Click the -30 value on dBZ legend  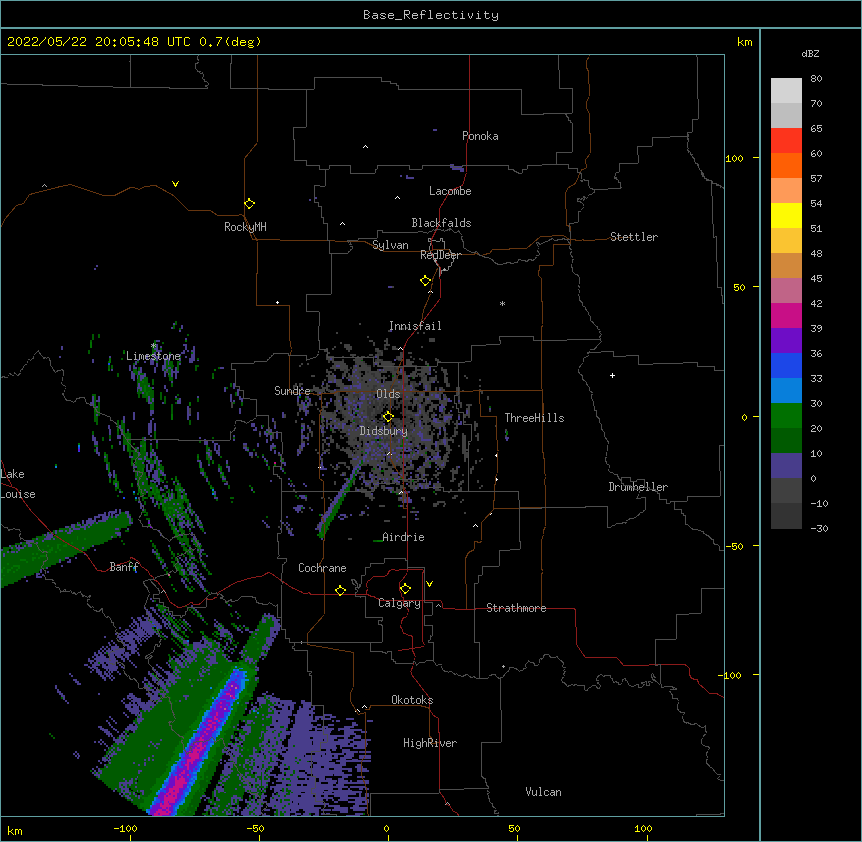[819, 529]
